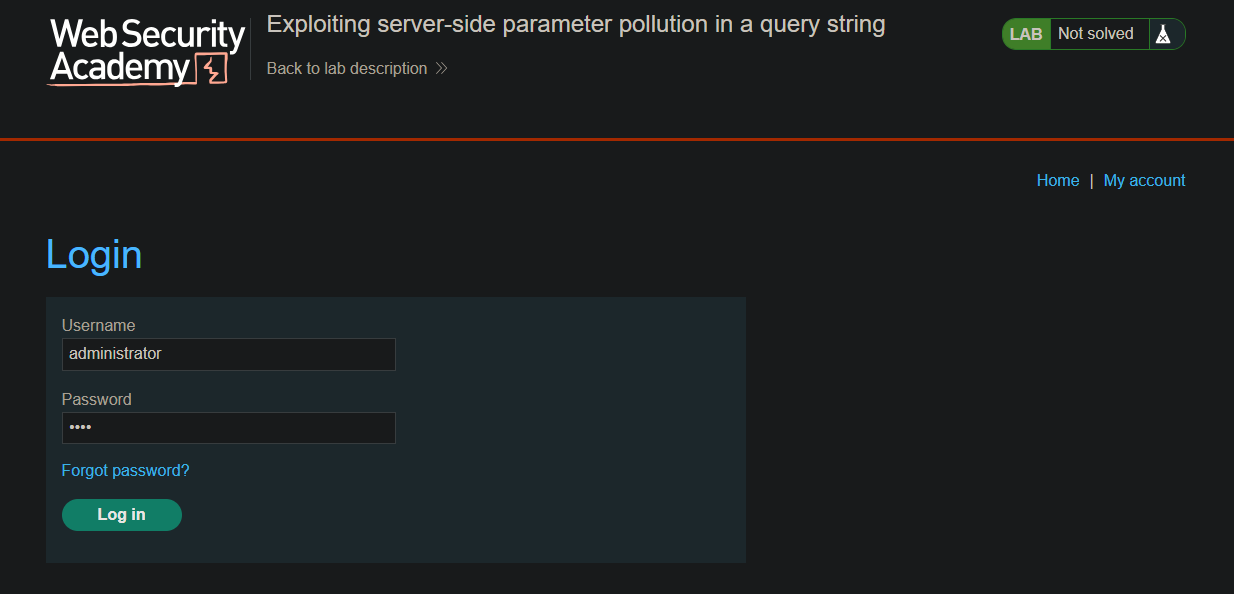Click the lightning bolt icon in the logo
1234x594 pixels.
(213, 68)
